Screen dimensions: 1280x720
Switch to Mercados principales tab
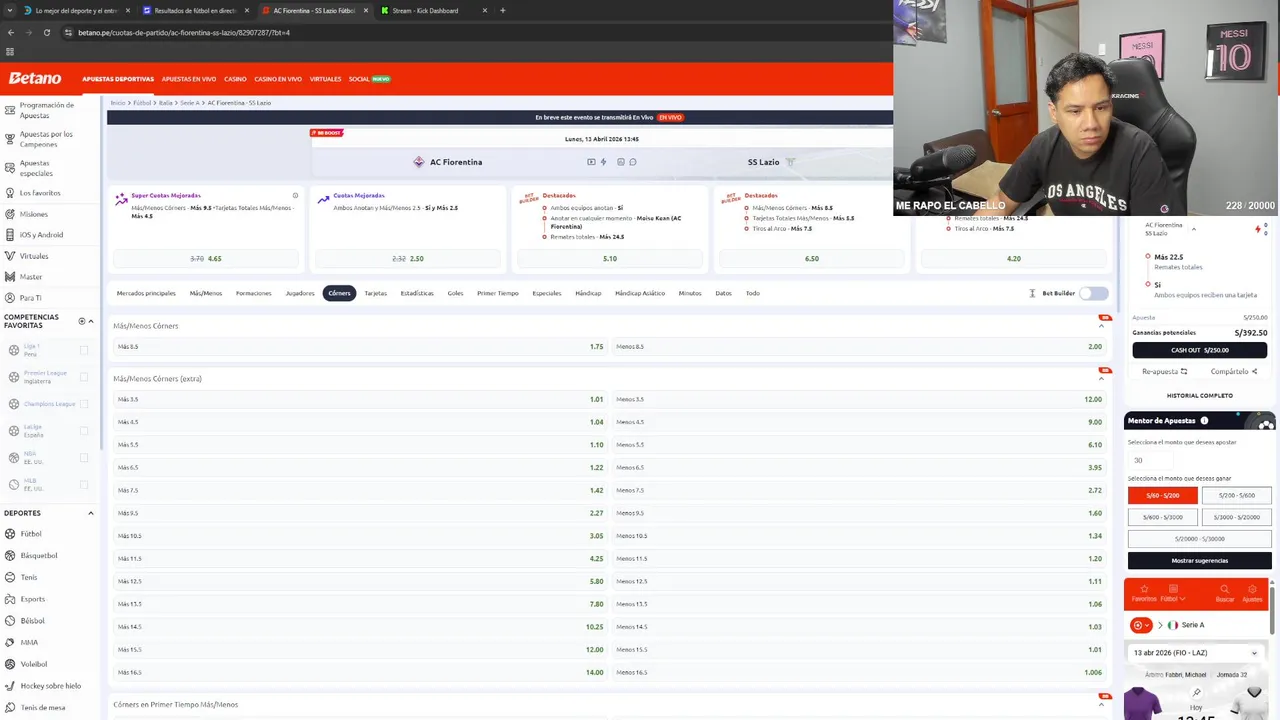coord(146,293)
